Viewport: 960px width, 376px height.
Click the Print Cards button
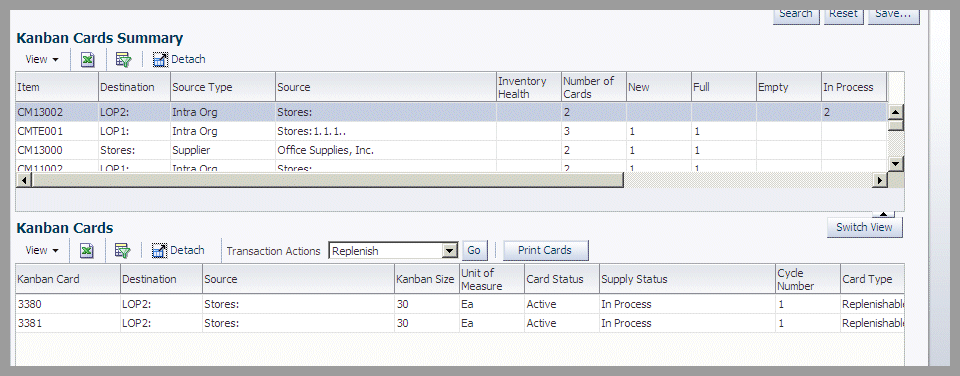pos(545,250)
